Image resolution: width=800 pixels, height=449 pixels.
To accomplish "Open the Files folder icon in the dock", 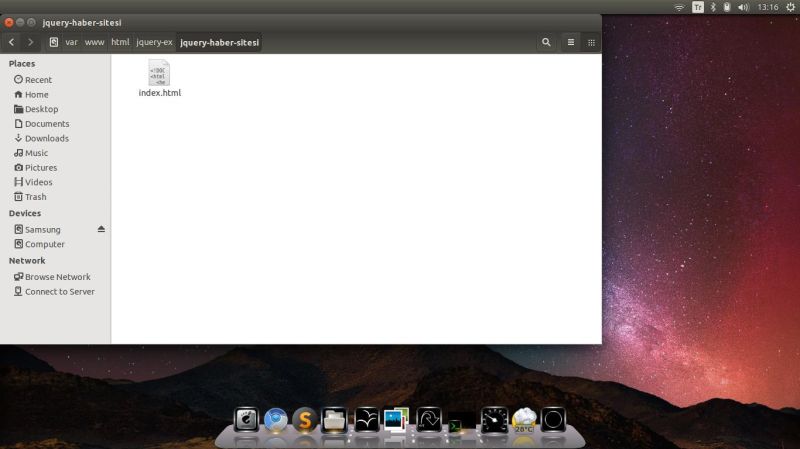I will tap(334, 420).
